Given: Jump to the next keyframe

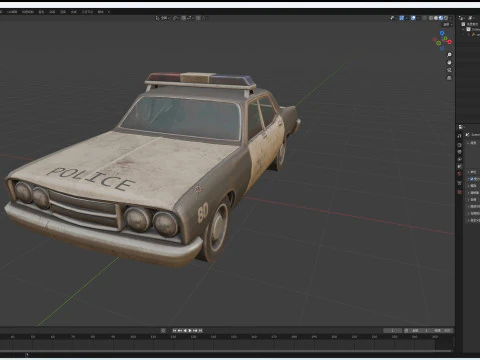Looking at the screenshot, I should tap(195, 331).
